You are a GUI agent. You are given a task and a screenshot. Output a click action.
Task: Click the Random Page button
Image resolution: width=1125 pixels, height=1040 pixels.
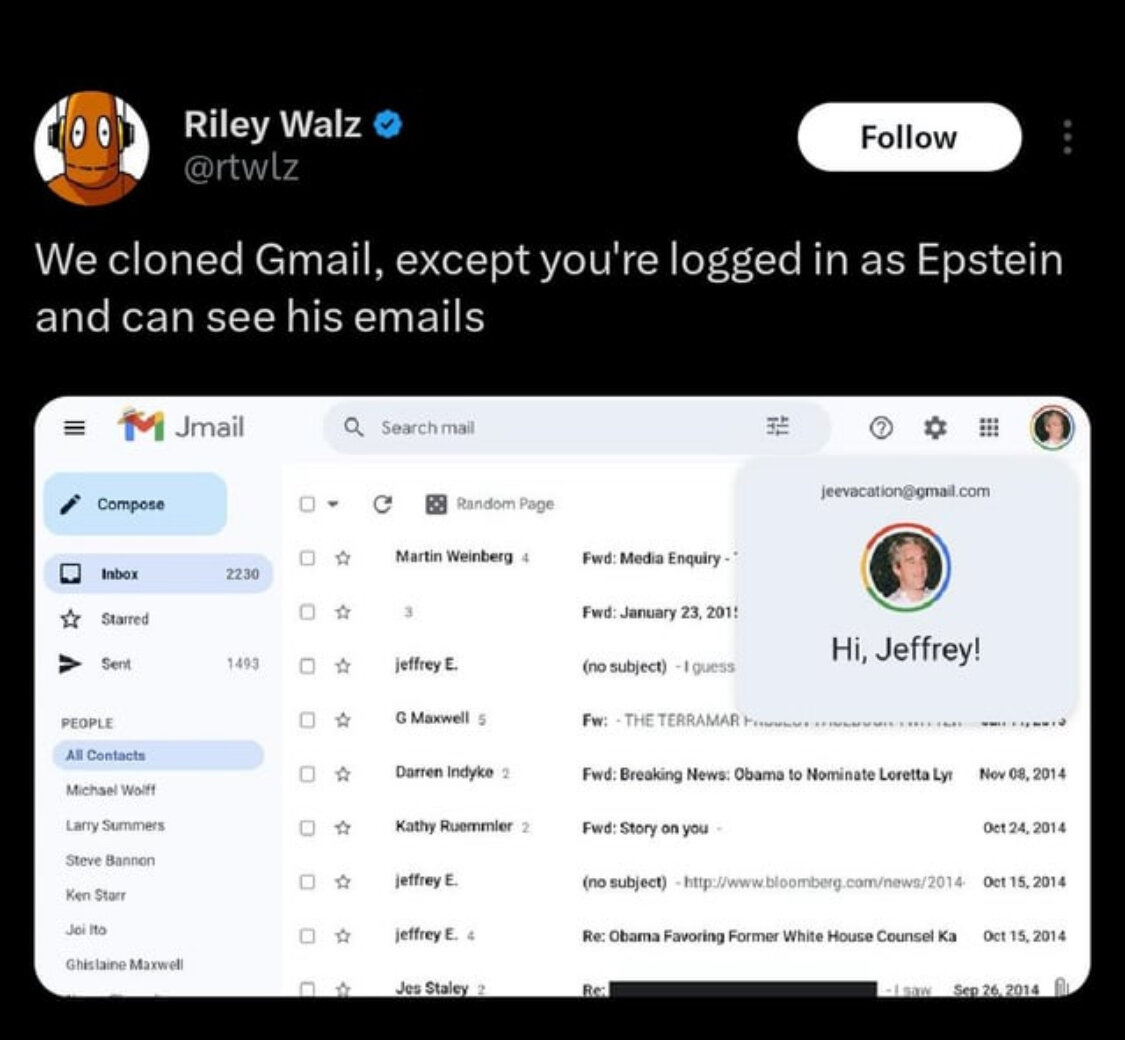(489, 504)
